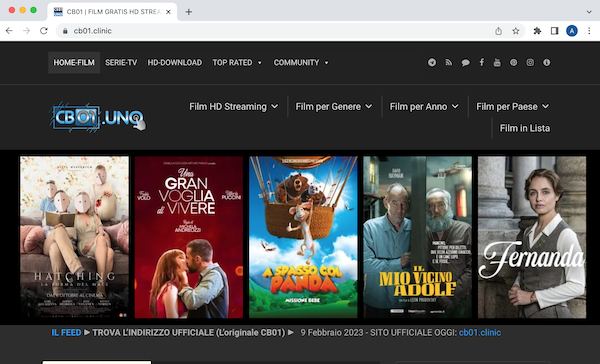Open Il Mio Vicino Adolf poster

coord(417,237)
